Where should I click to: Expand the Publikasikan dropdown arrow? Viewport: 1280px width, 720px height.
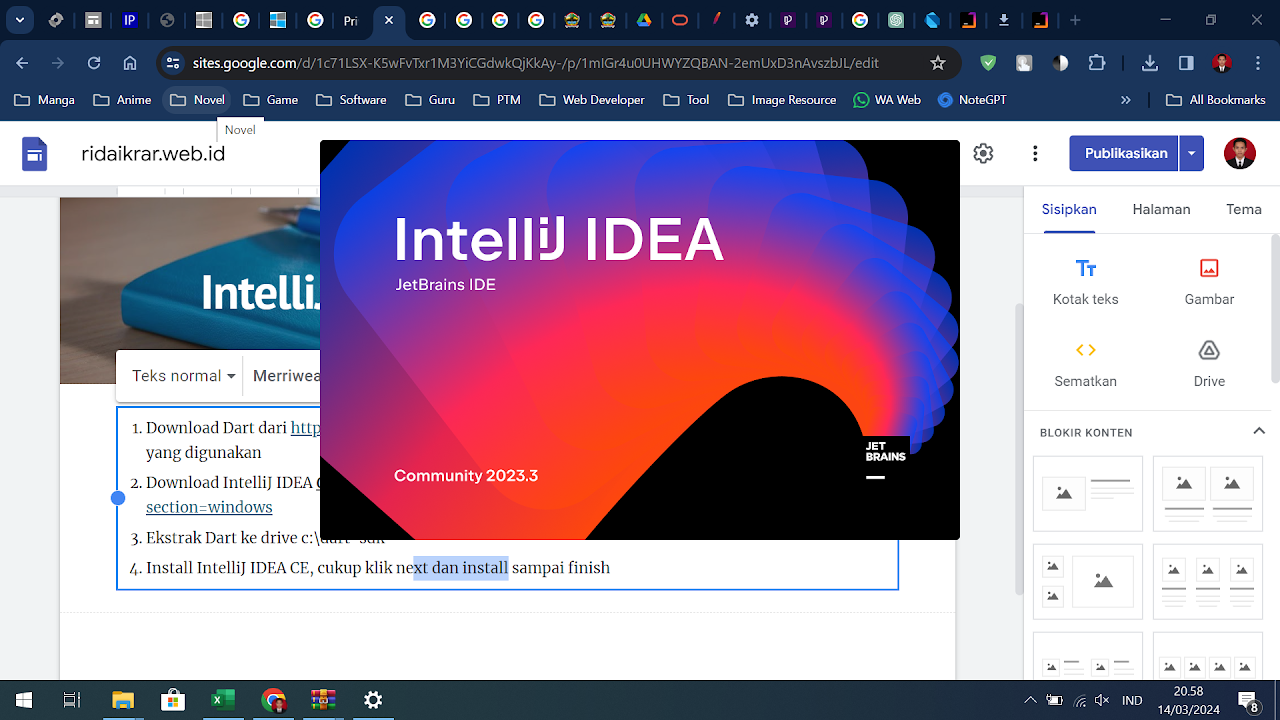tap(1191, 153)
